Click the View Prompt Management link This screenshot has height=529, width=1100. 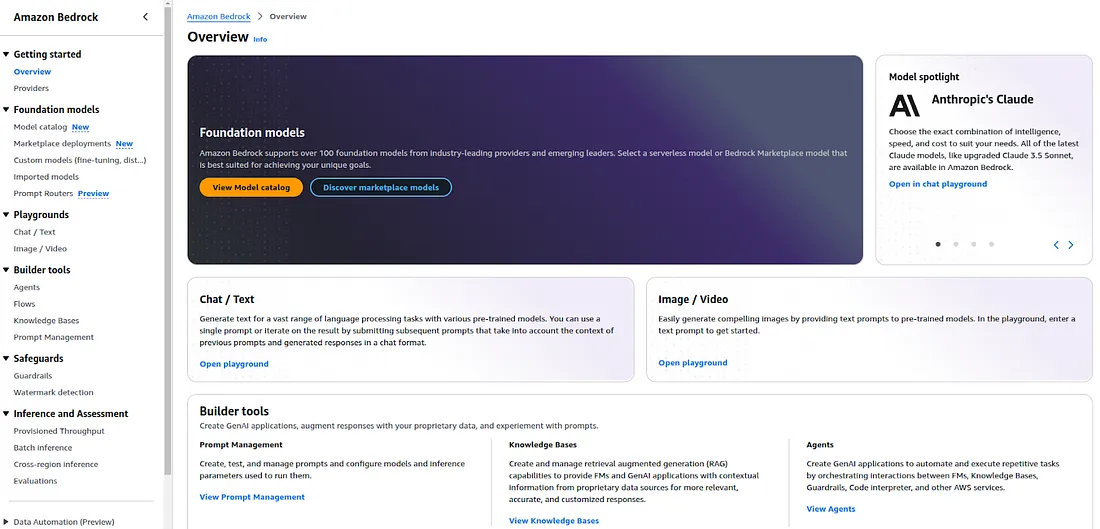(252, 497)
